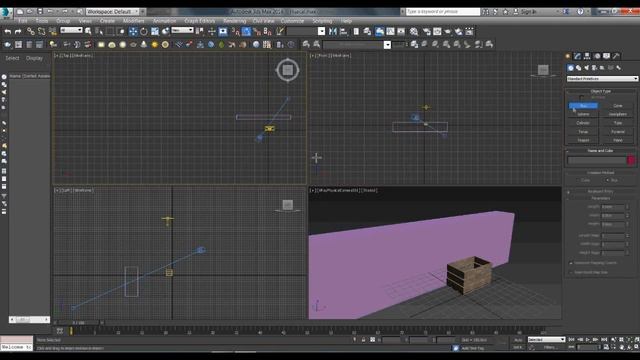This screenshot has height=360, width=640.
Task: Click the Select by Name icon
Action: coord(99,31)
